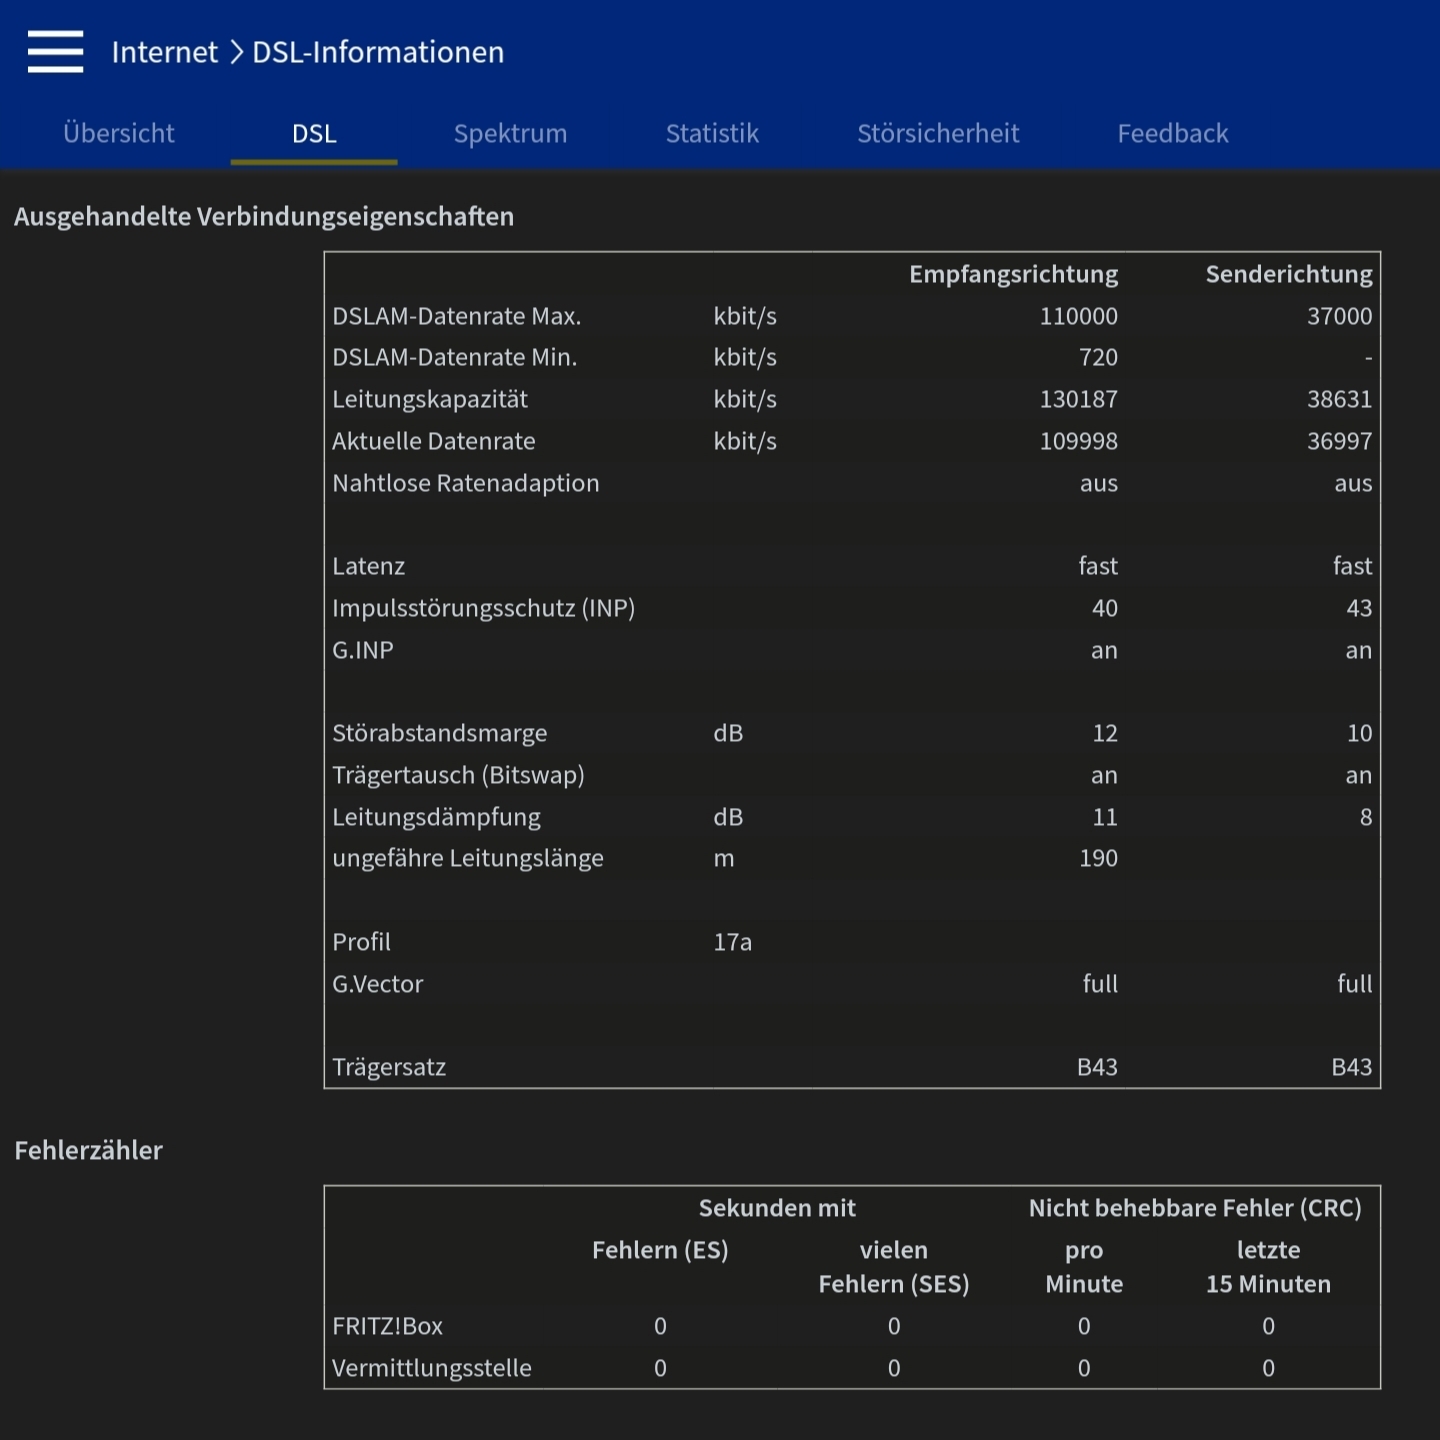Open the hamburger navigation menu
Image resolution: width=1440 pixels, height=1440 pixels.
55,51
